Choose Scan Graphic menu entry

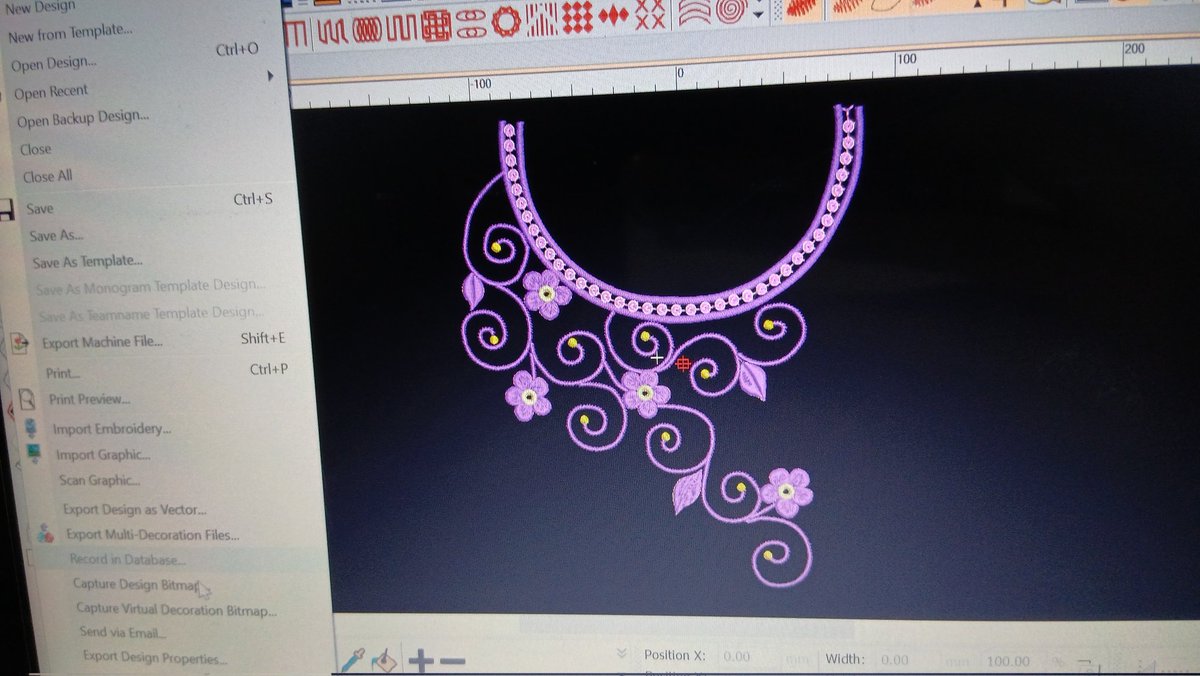point(100,480)
